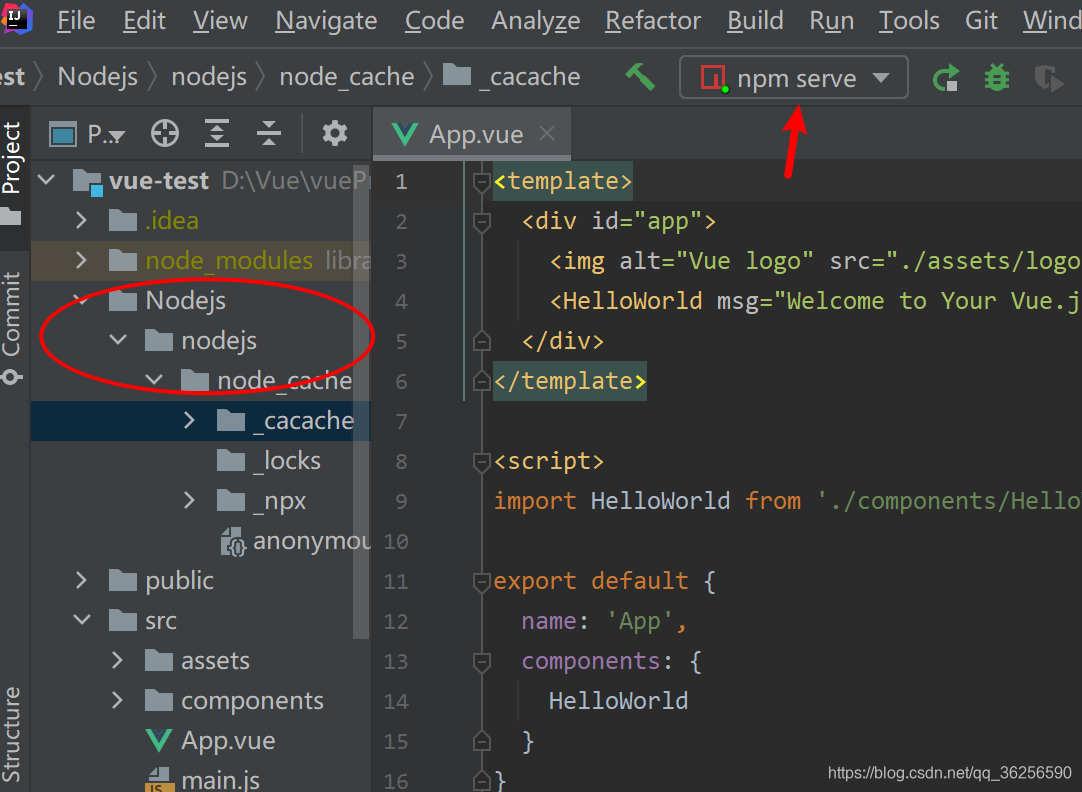
Task: Click the IntelliJ IDEA logo icon
Action: pos(17,19)
